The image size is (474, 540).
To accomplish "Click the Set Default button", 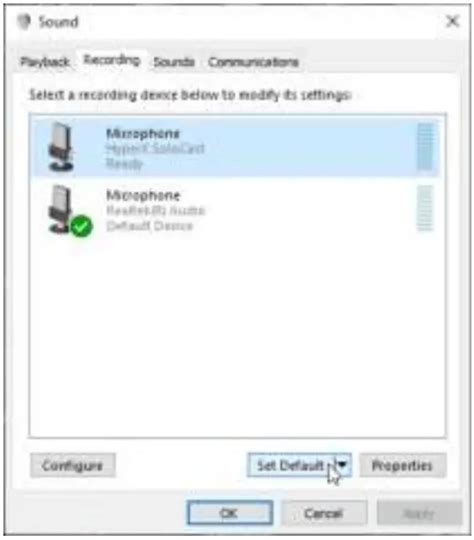I will tap(291, 465).
